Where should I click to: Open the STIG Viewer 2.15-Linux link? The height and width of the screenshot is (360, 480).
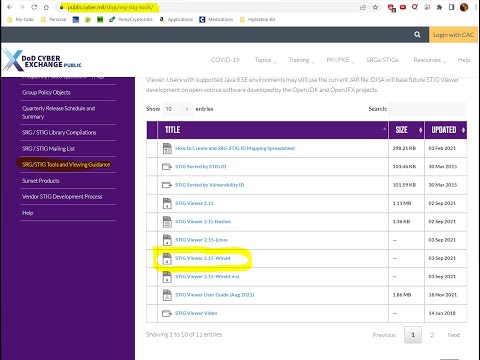point(202,240)
